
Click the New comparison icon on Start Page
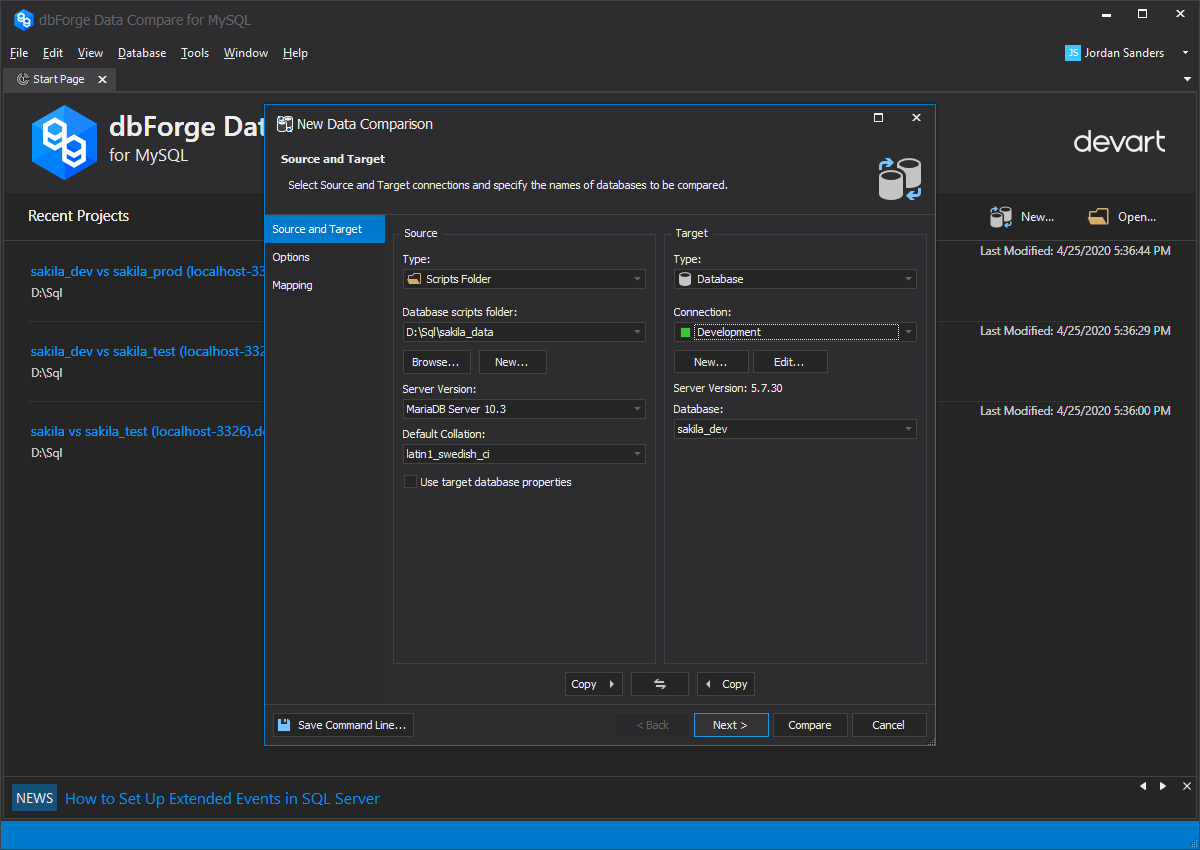tap(1000, 217)
